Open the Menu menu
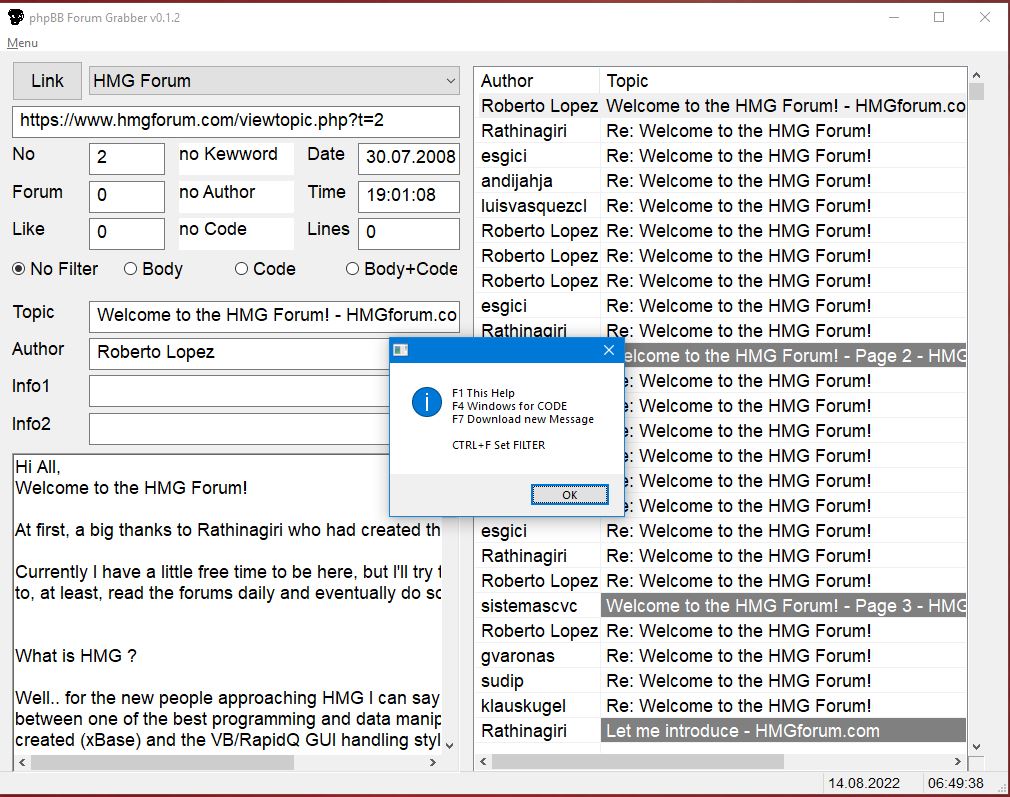The image size is (1010, 797). [23, 43]
